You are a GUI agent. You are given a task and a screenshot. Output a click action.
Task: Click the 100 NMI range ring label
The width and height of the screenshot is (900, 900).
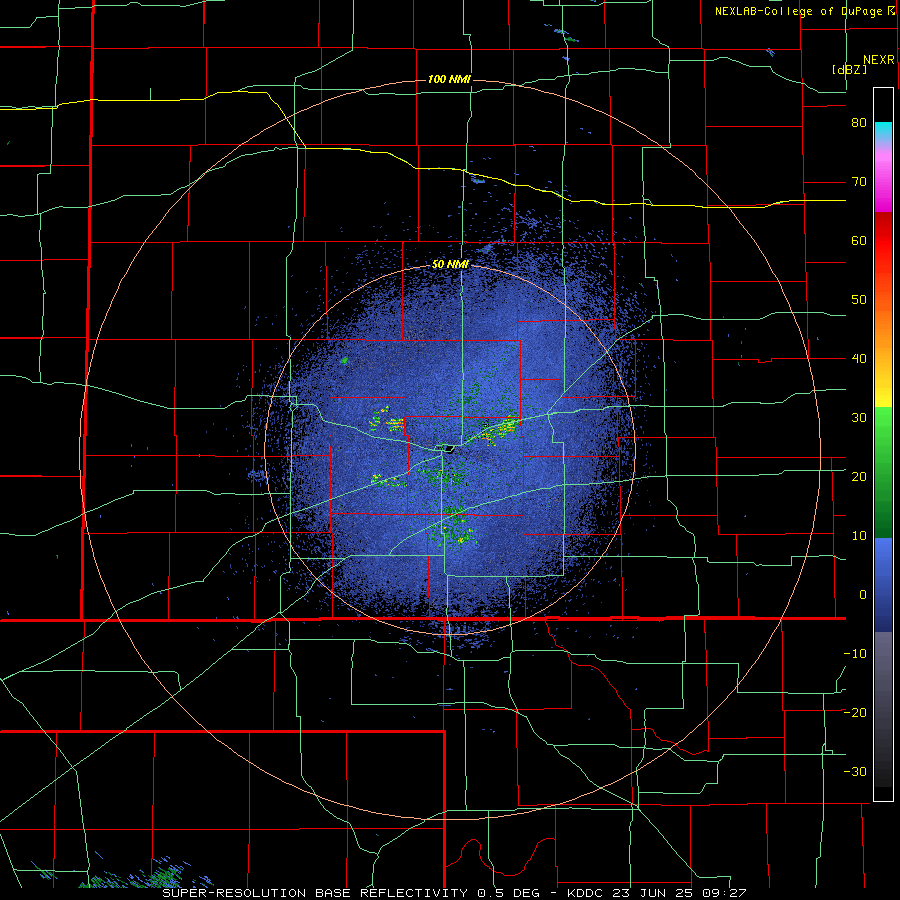pyautogui.click(x=449, y=79)
